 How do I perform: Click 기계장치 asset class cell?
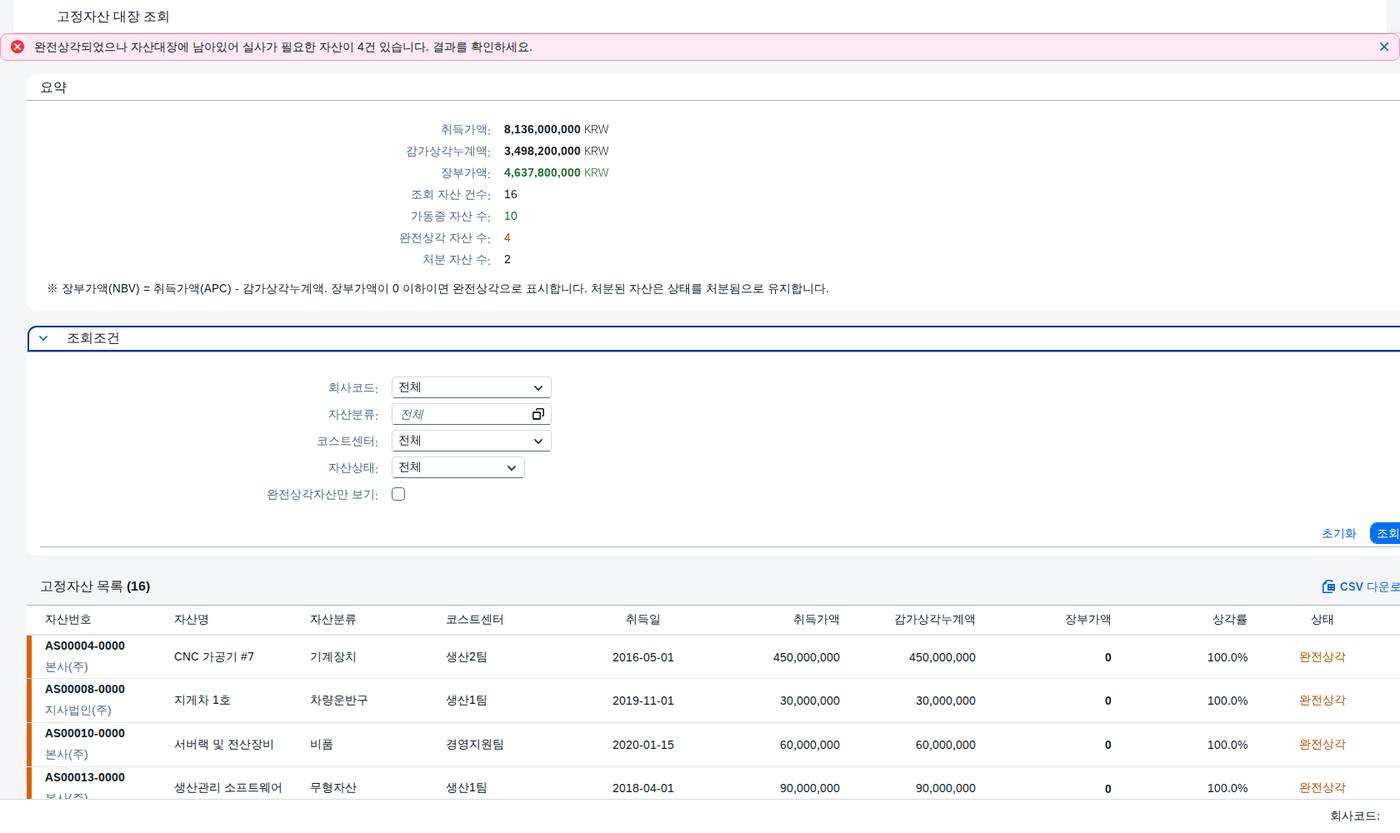pyautogui.click(x=333, y=657)
